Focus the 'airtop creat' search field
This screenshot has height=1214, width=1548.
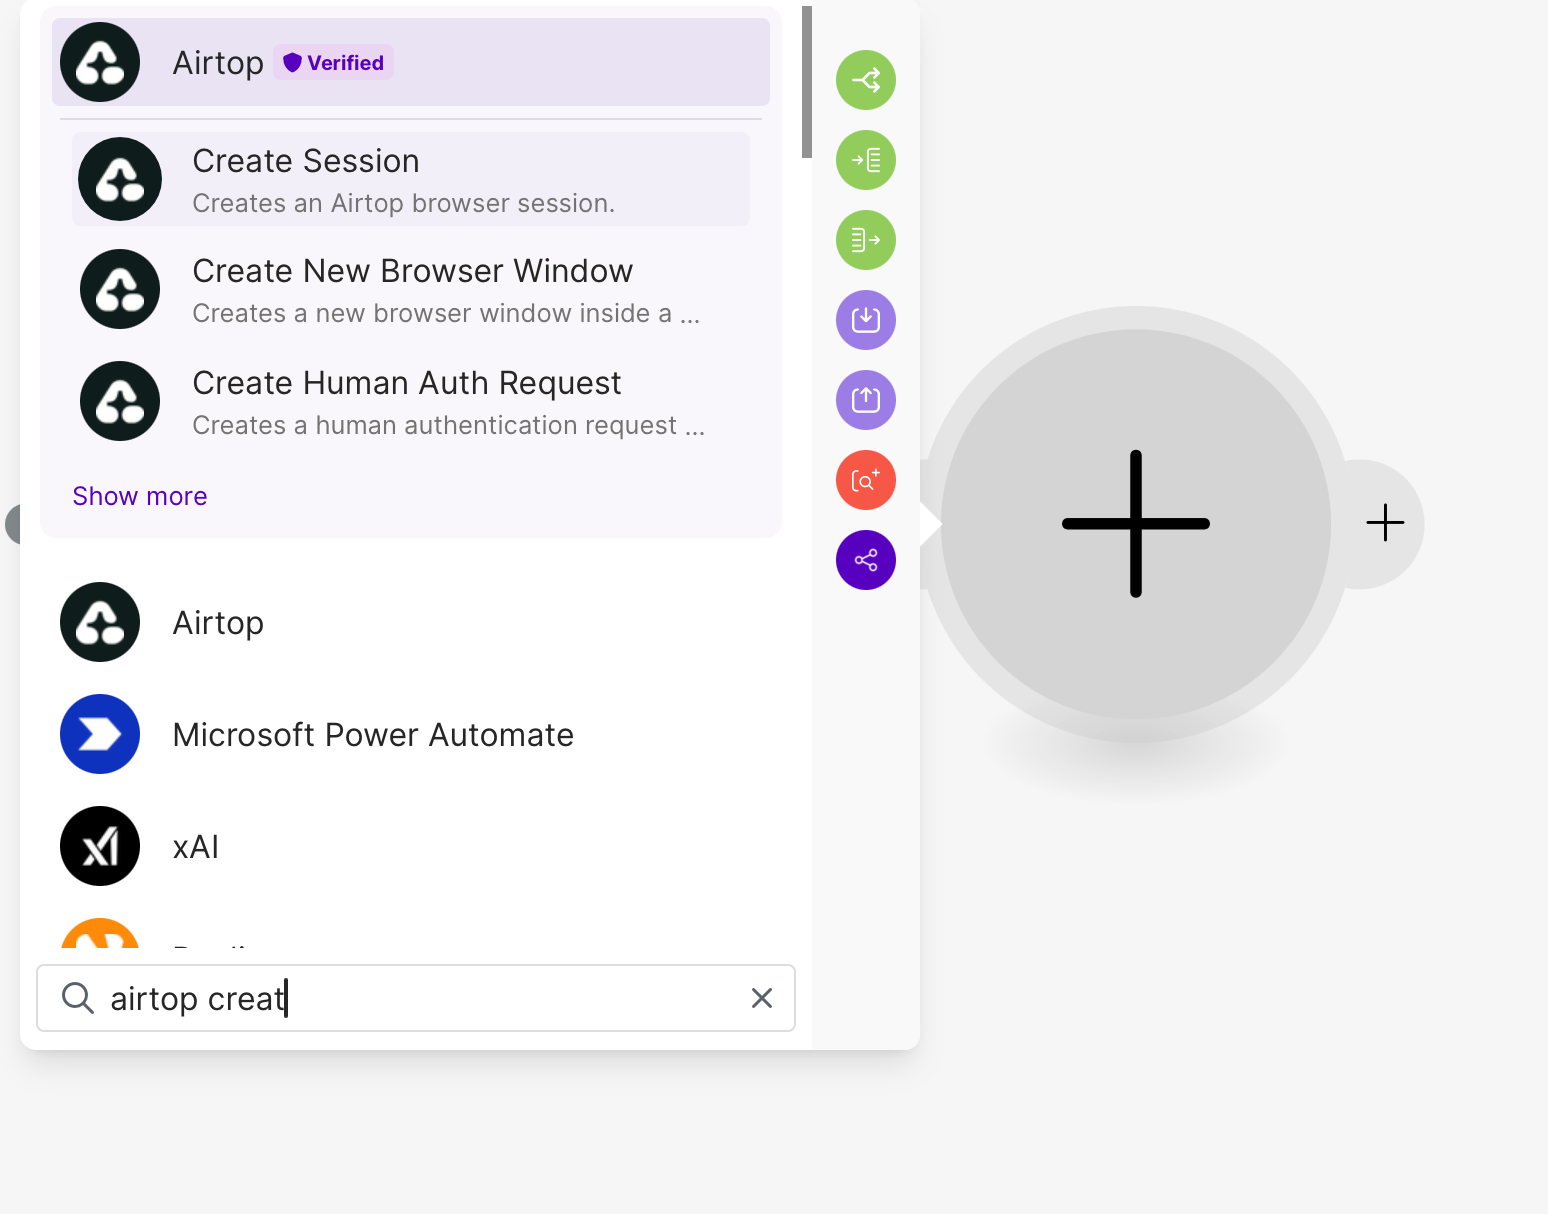click(420, 998)
